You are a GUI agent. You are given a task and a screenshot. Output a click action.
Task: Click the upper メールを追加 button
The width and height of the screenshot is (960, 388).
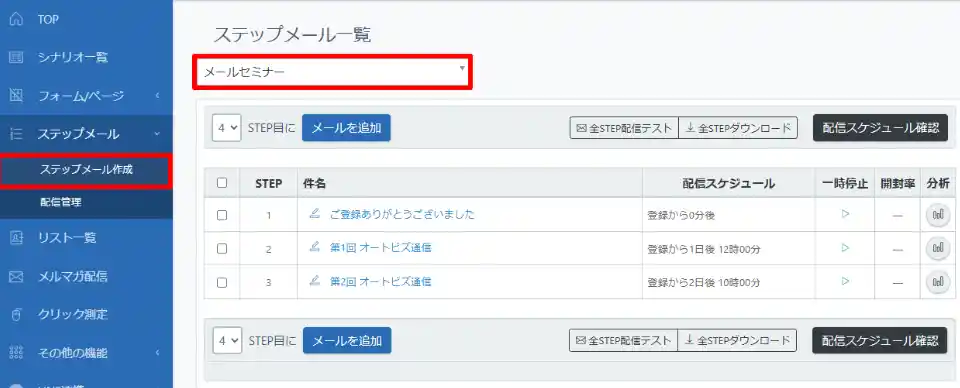pyautogui.click(x=346, y=128)
